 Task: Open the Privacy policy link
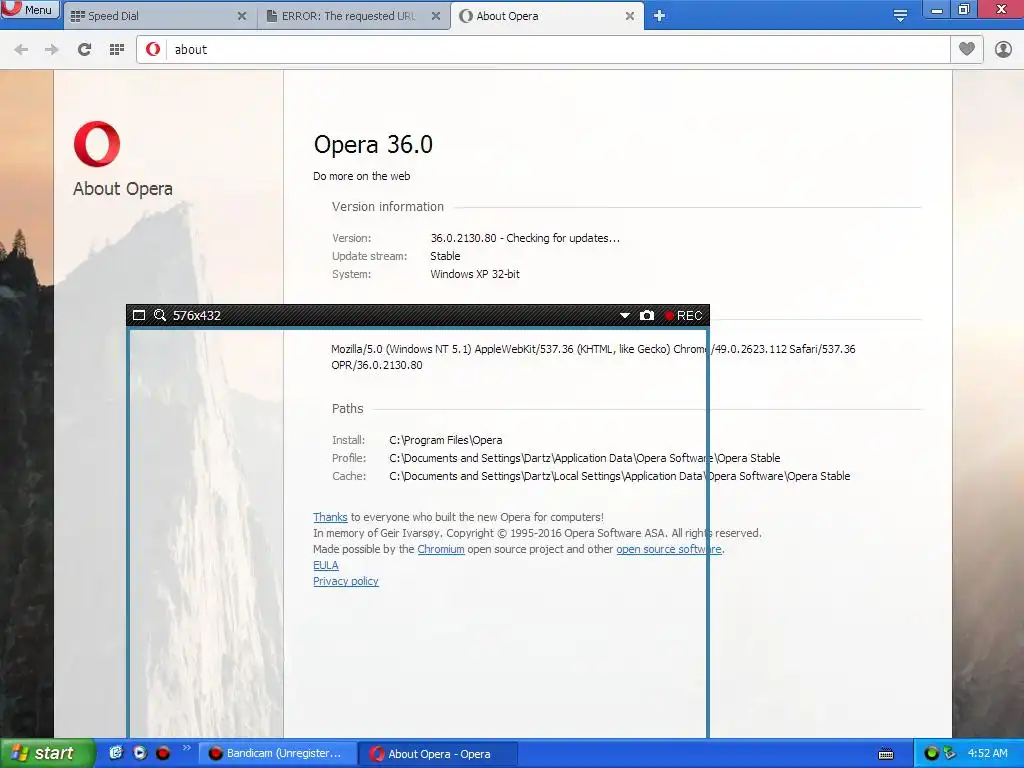coord(345,581)
